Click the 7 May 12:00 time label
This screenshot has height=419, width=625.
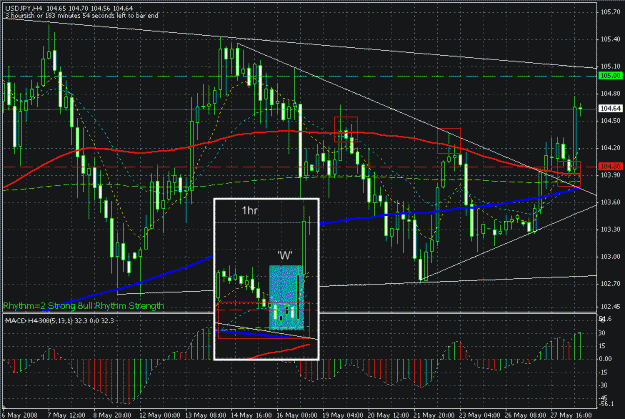click(x=66, y=415)
